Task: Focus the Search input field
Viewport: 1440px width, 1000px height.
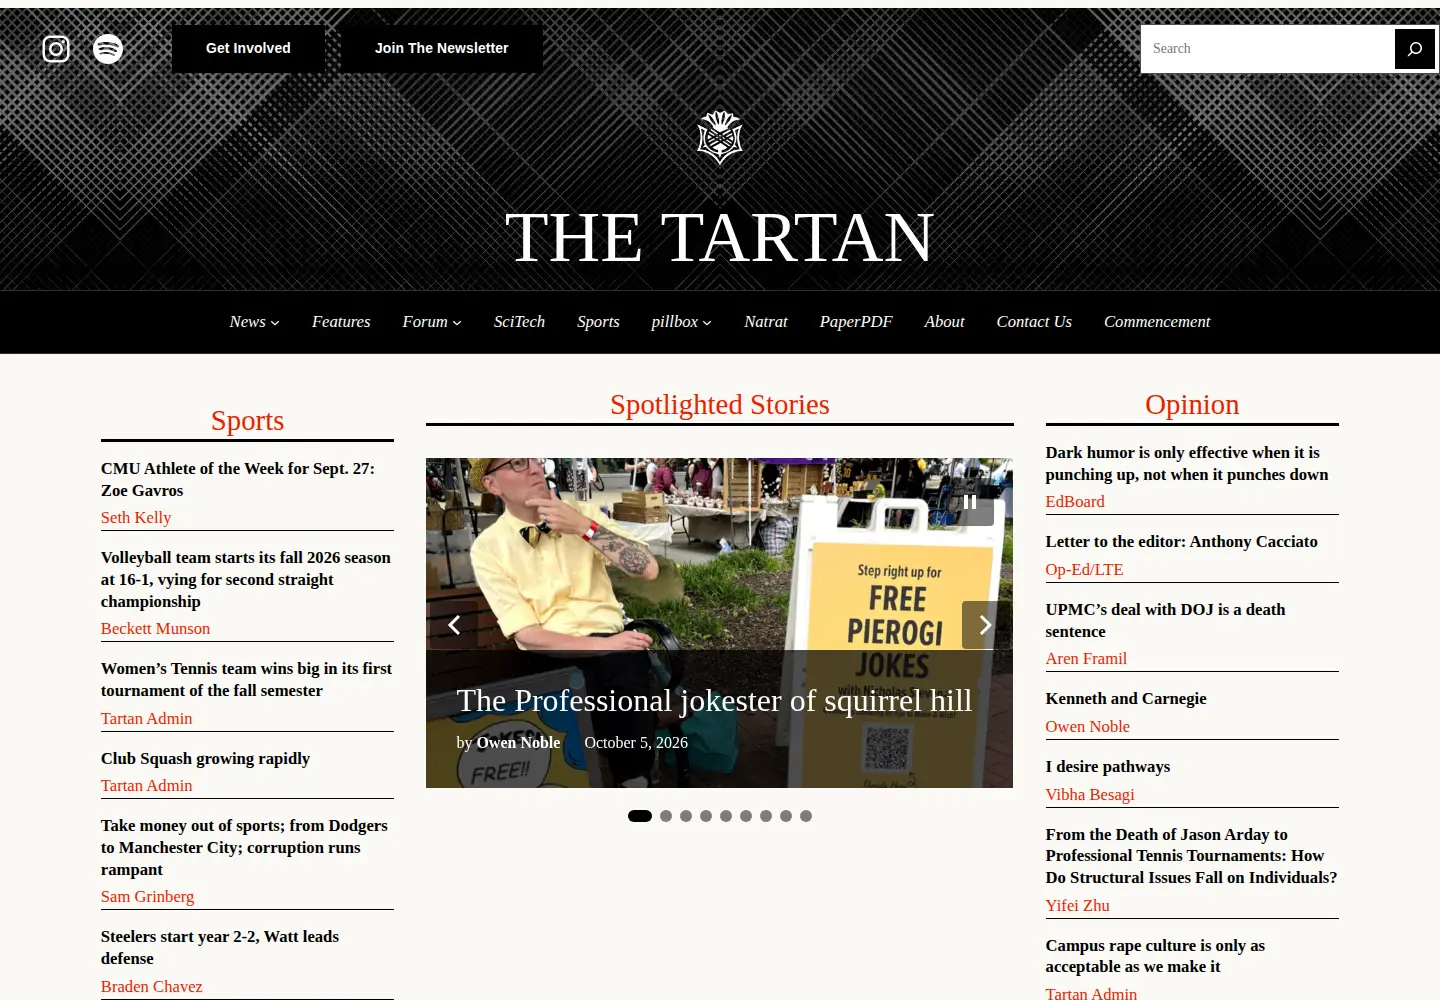Action: tap(1268, 48)
